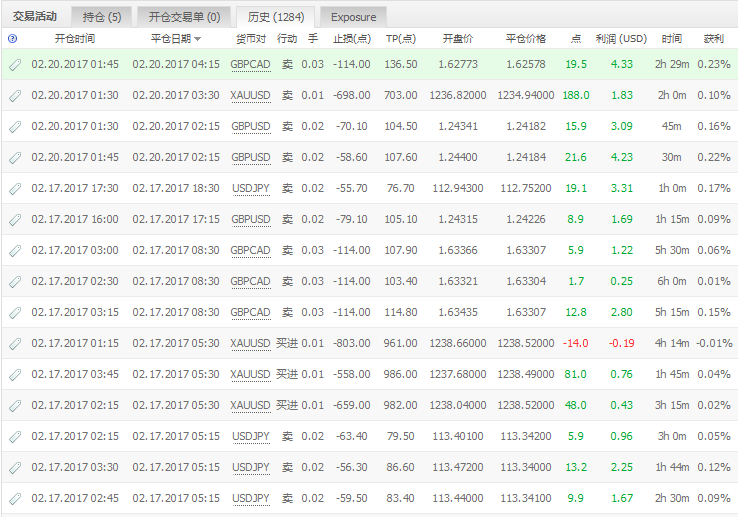Select the duration 6h 0m

tap(672, 282)
